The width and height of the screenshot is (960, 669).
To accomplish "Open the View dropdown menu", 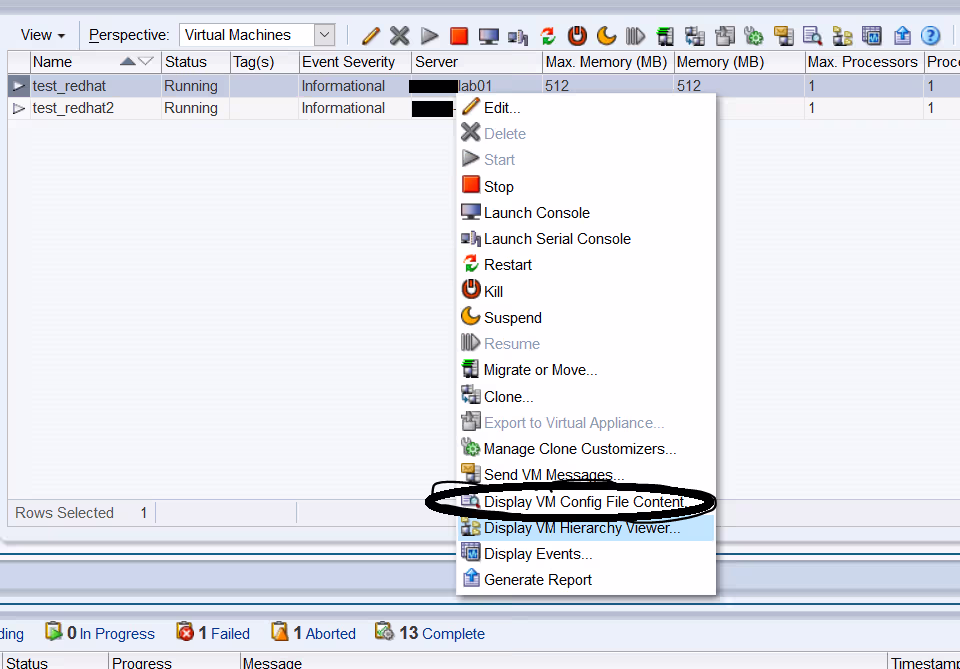I will point(42,35).
